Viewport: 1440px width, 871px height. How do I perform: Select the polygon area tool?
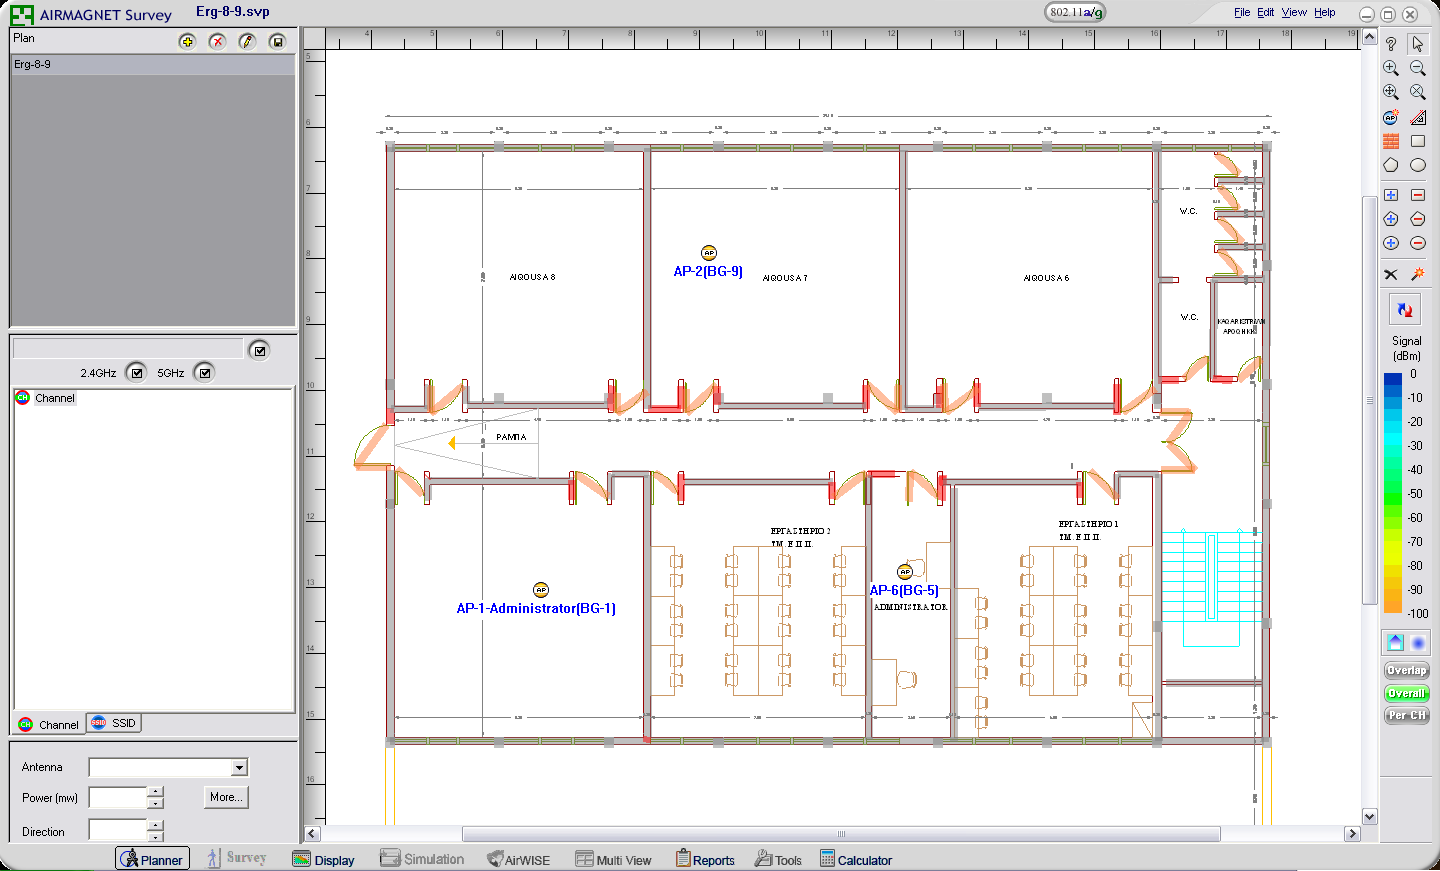click(x=1391, y=165)
